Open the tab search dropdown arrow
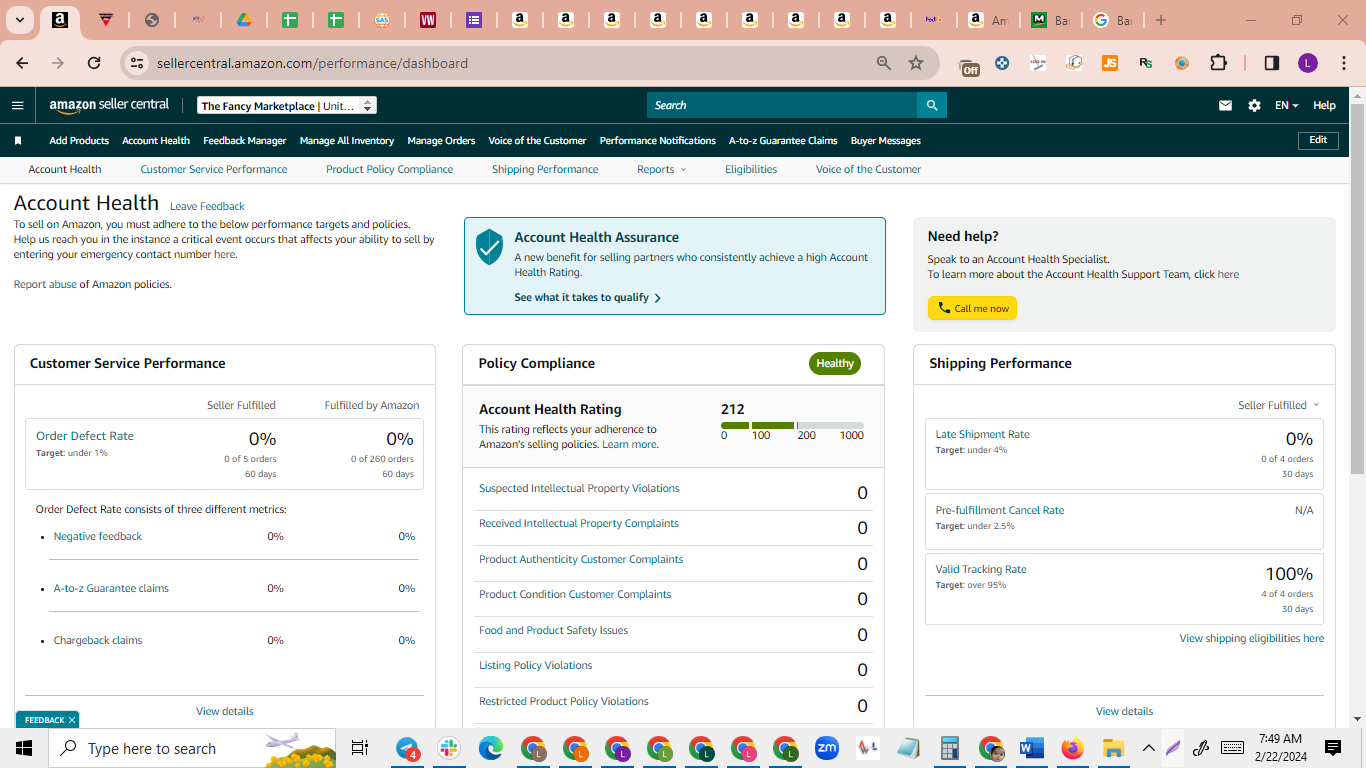Image resolution: width=1366 pixels, height=768 pixels. point(20,20)
